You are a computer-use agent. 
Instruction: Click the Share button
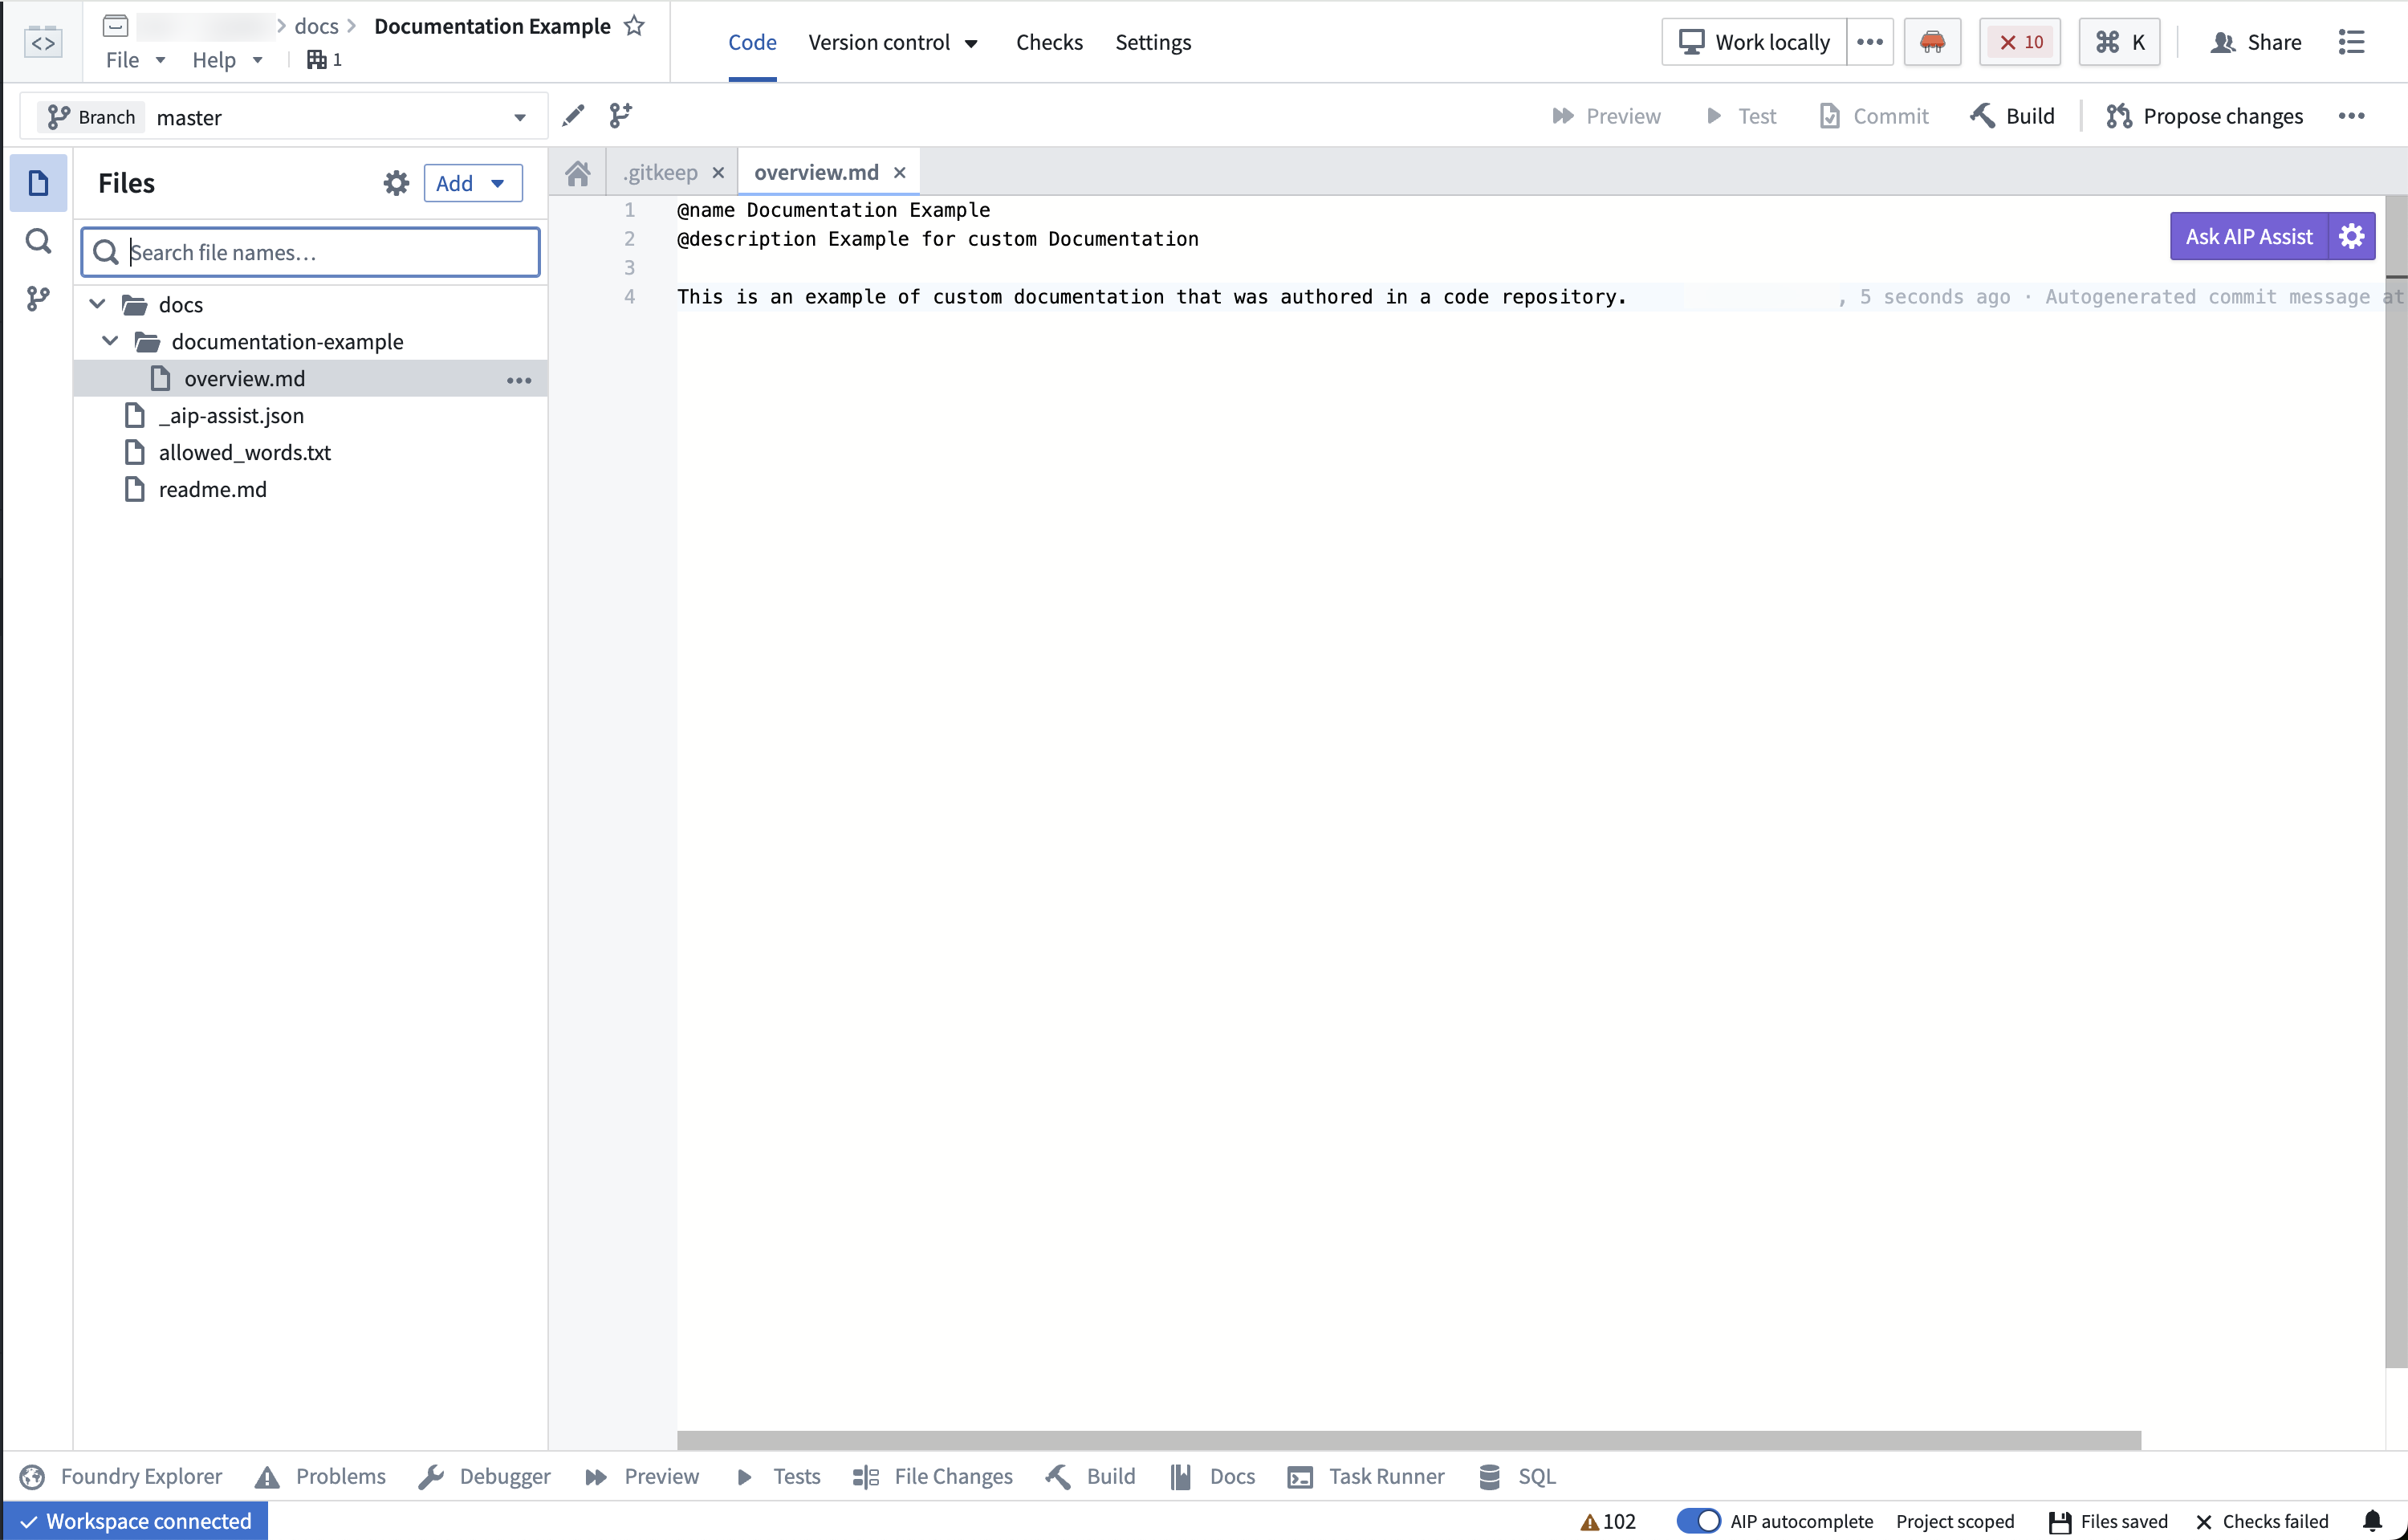pos(2256,42)
